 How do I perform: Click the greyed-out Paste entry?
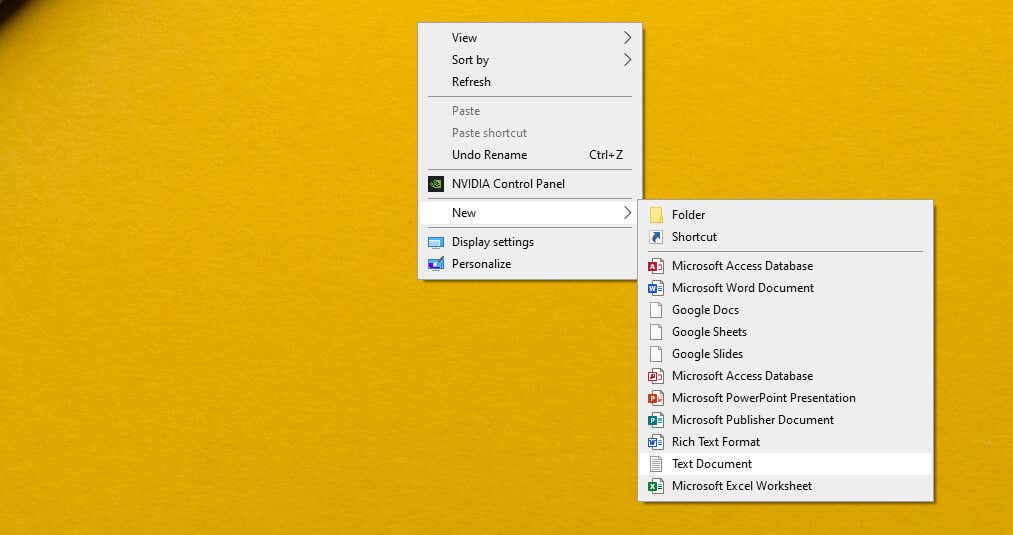(530, 111)
